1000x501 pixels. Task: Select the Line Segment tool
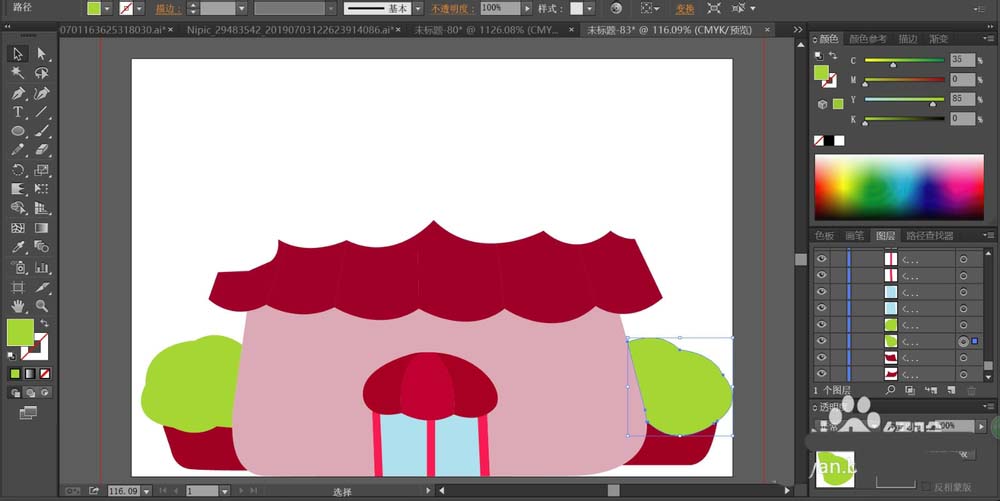(41, 112)
